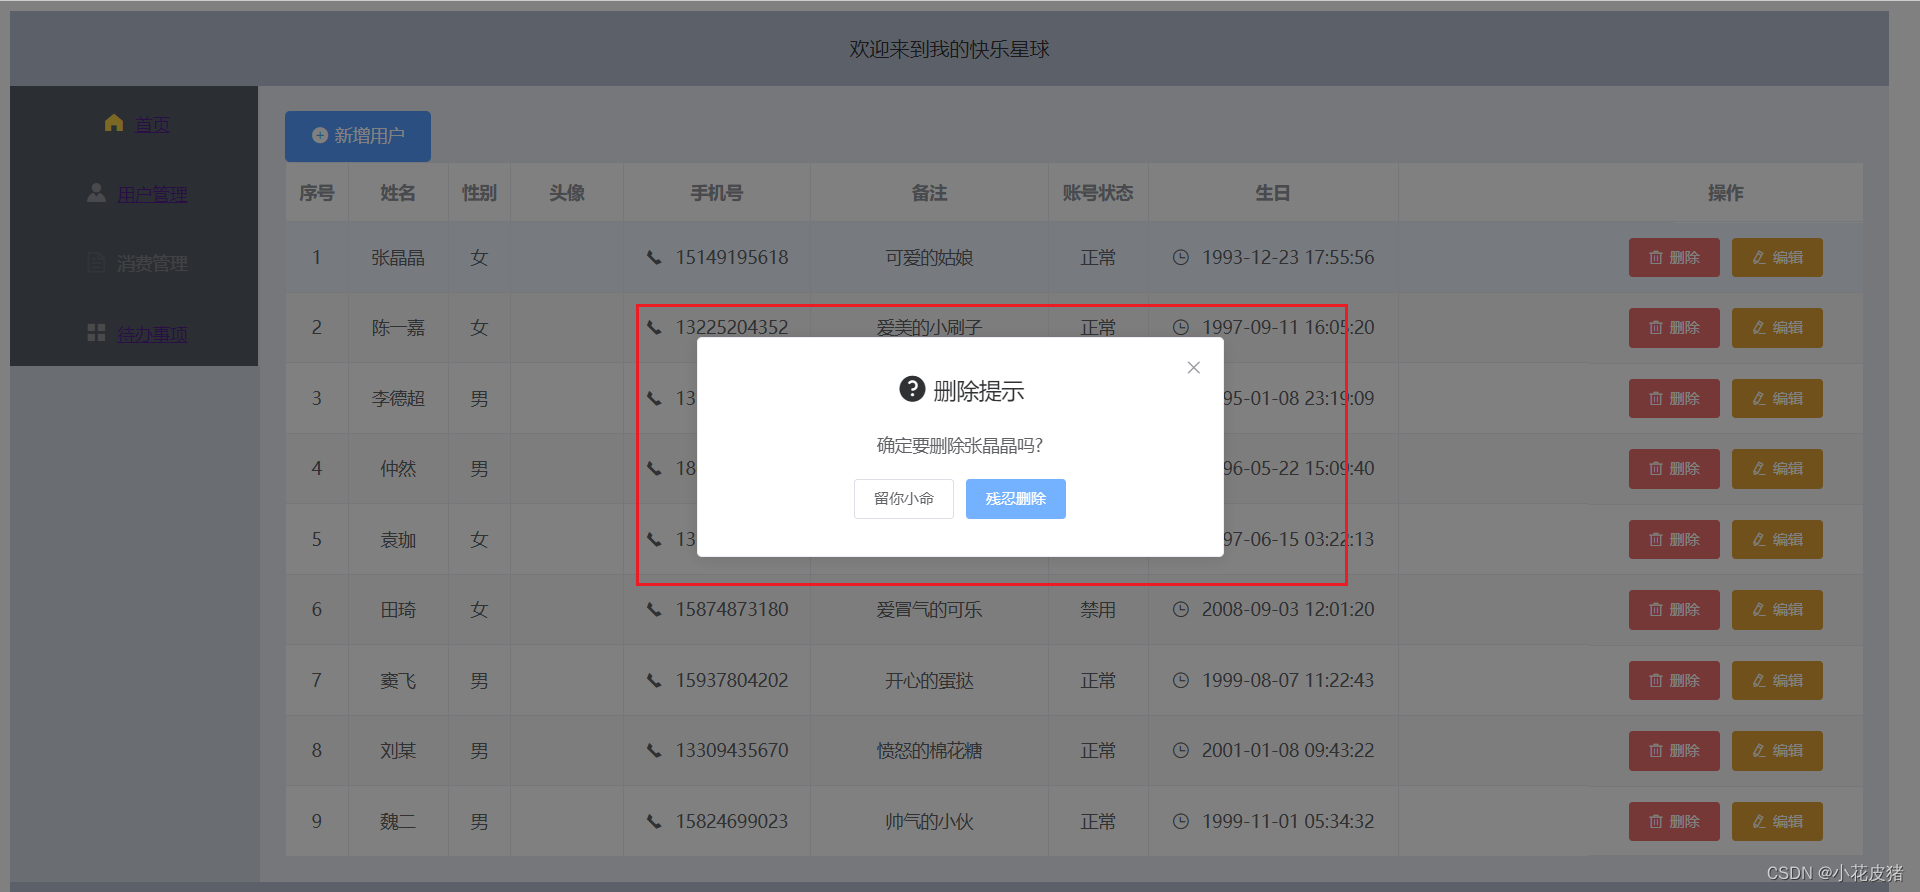Delete the user 李德超 row

[x=1674, y=399]
